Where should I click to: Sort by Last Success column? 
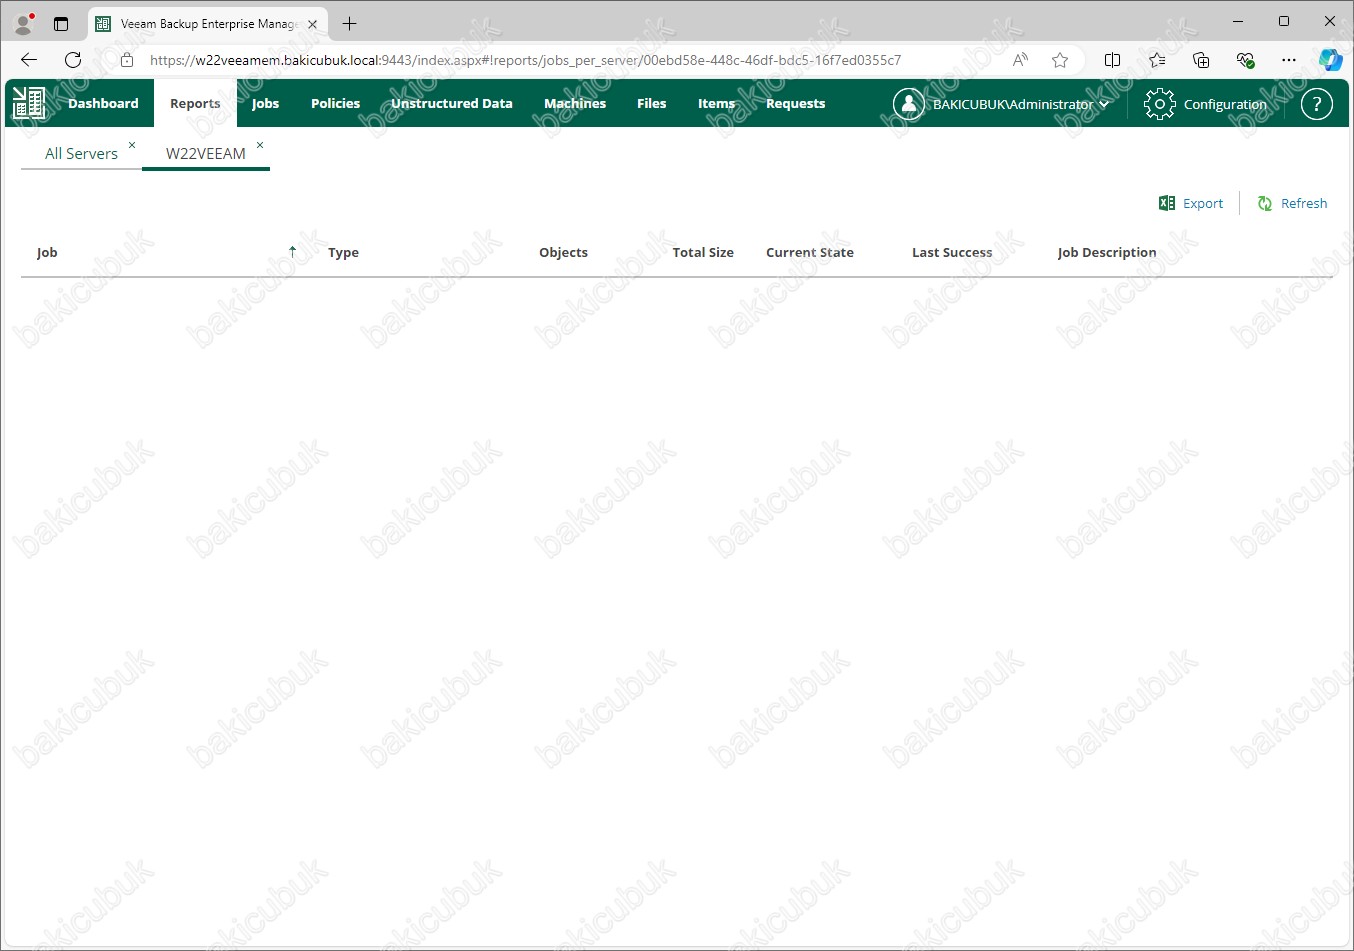click(x=952, y=252)
